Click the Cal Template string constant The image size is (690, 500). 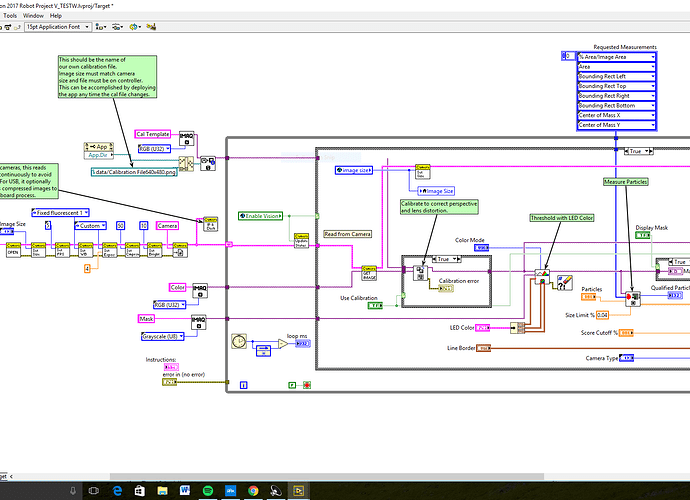coord(152,134)
